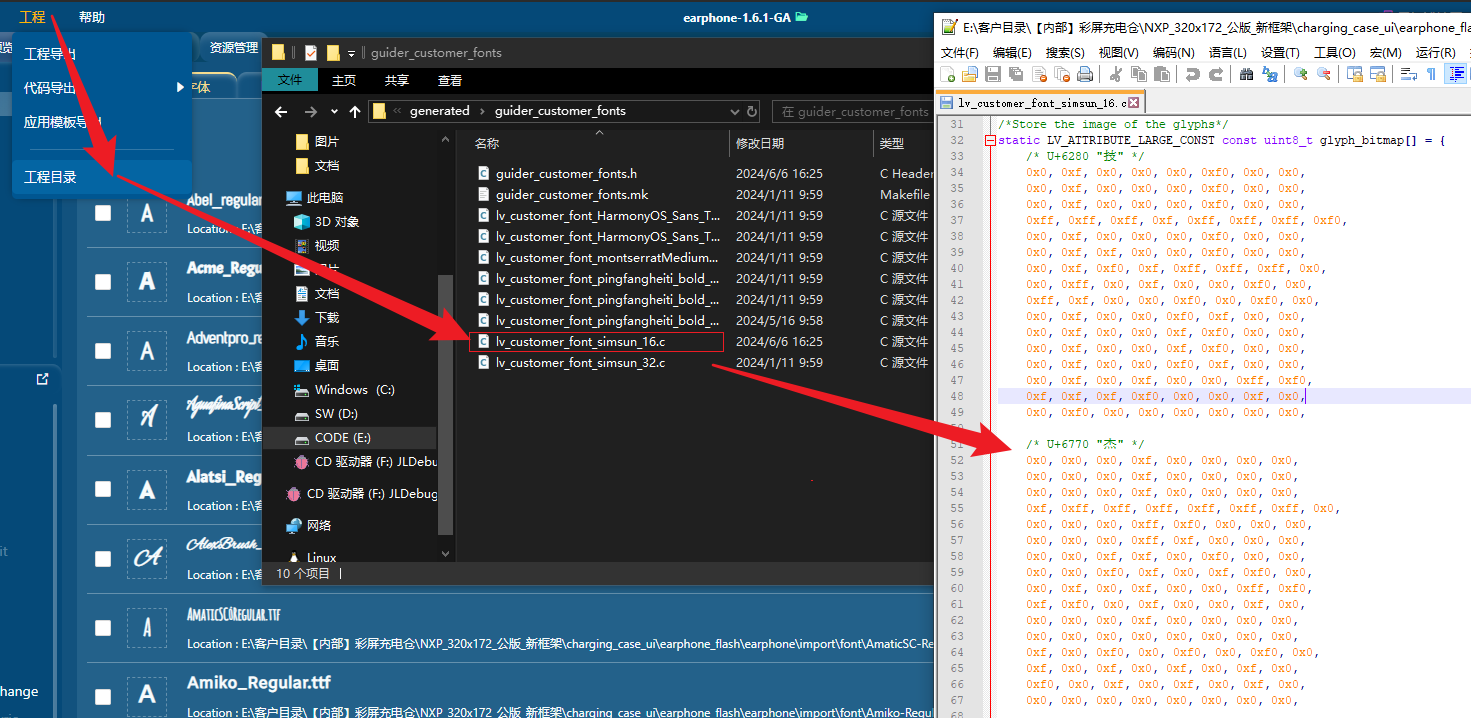The image size is (1471, 718).
Task: Choose 工程目录 from the 工程 menu
Action: point(101,177)
